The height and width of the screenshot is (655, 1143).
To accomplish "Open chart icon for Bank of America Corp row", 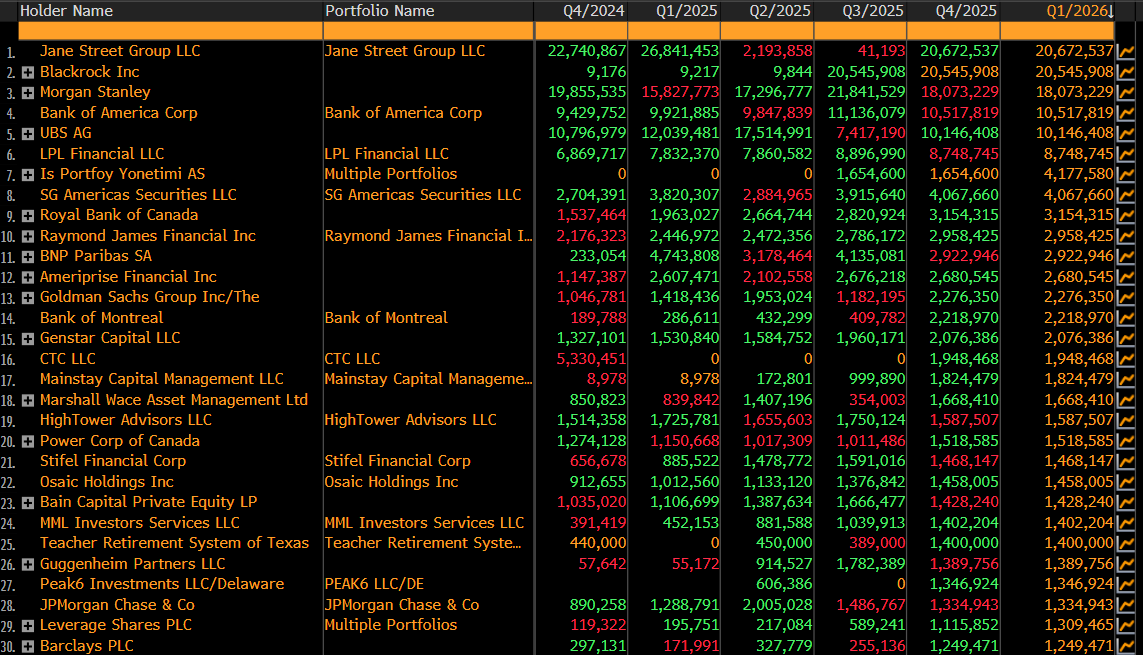I will point(1126,113).
